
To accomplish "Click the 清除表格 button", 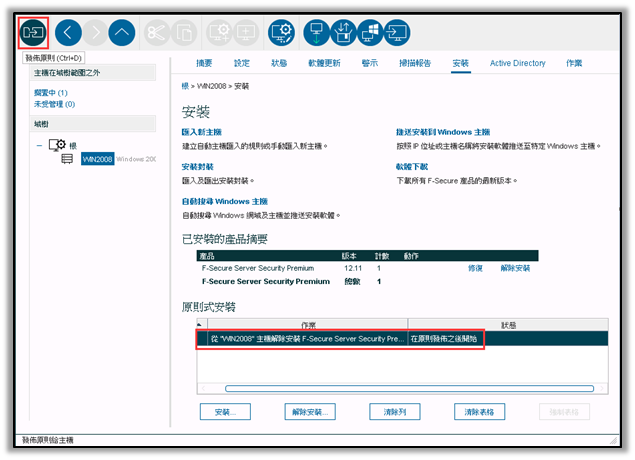I will pyautogui.click(x=479, y=412).
